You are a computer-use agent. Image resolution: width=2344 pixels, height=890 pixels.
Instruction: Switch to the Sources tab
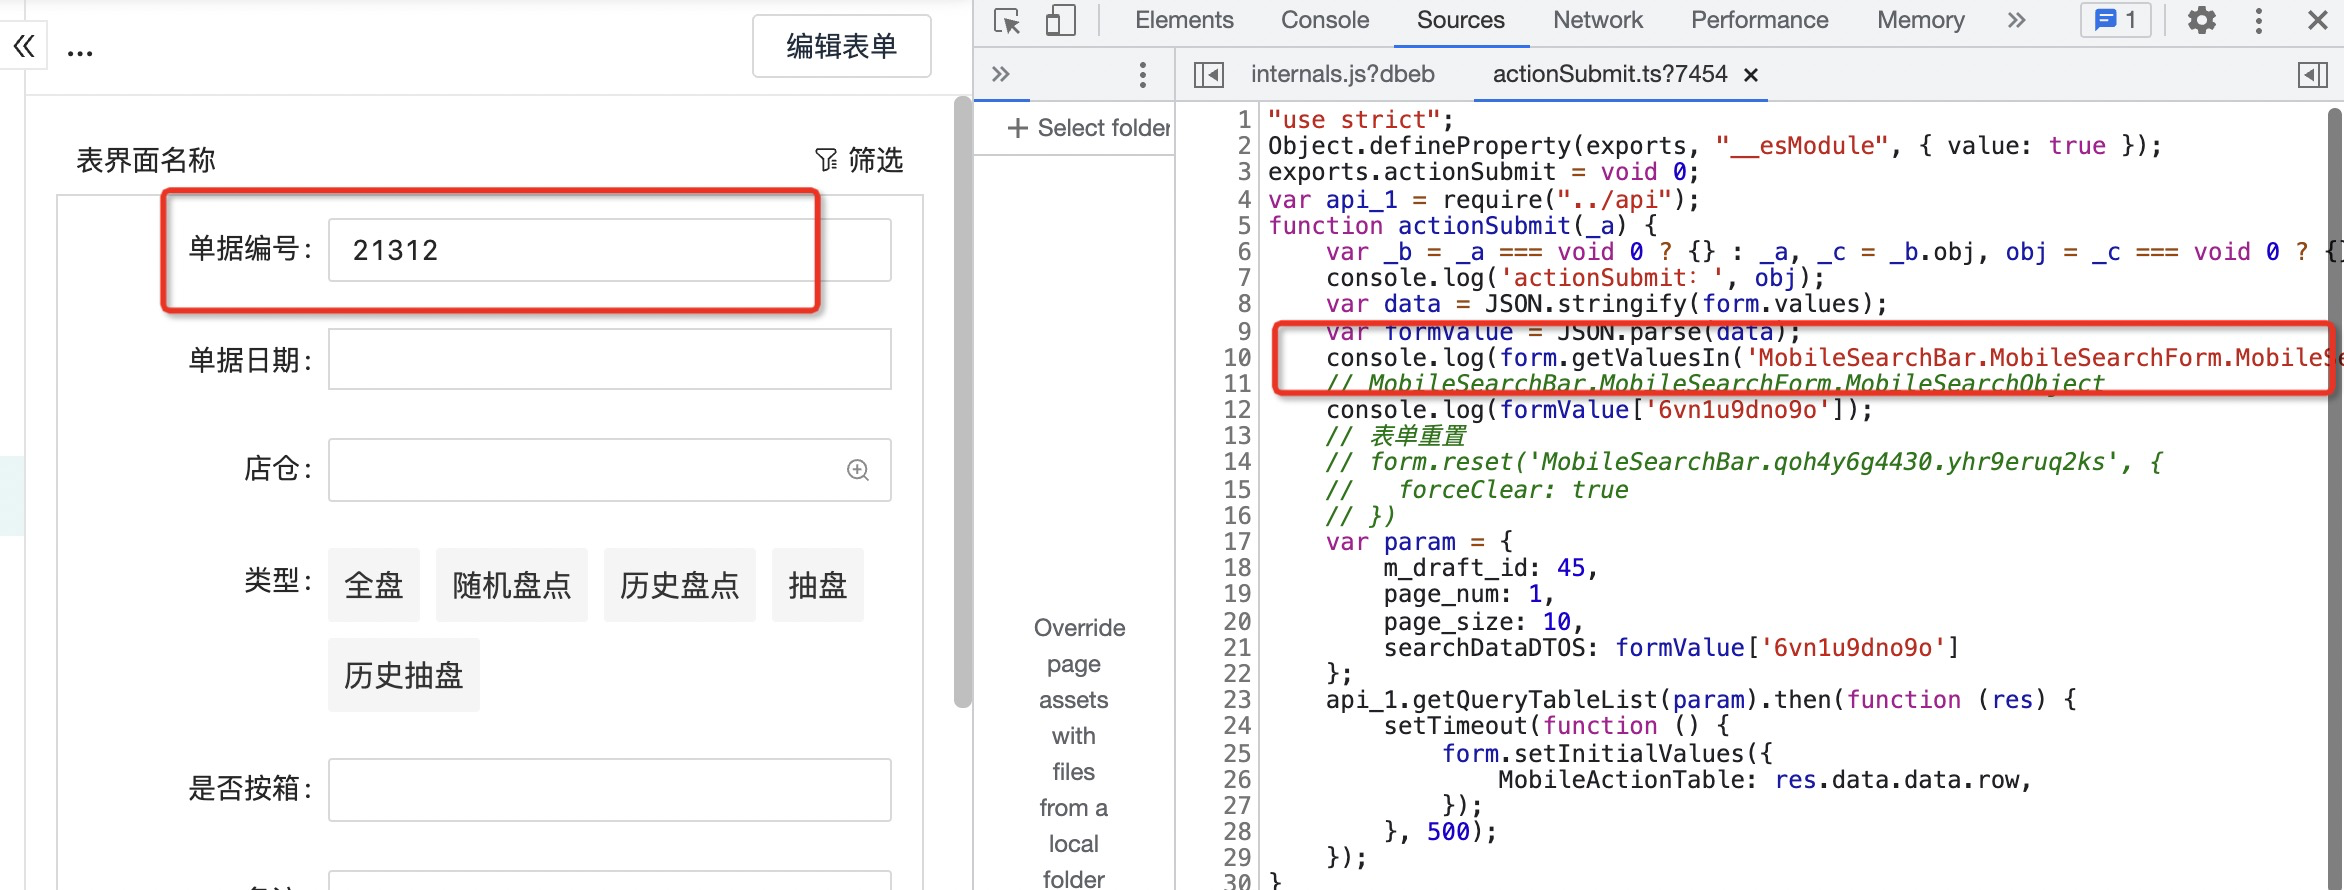tap(1461, 20)
